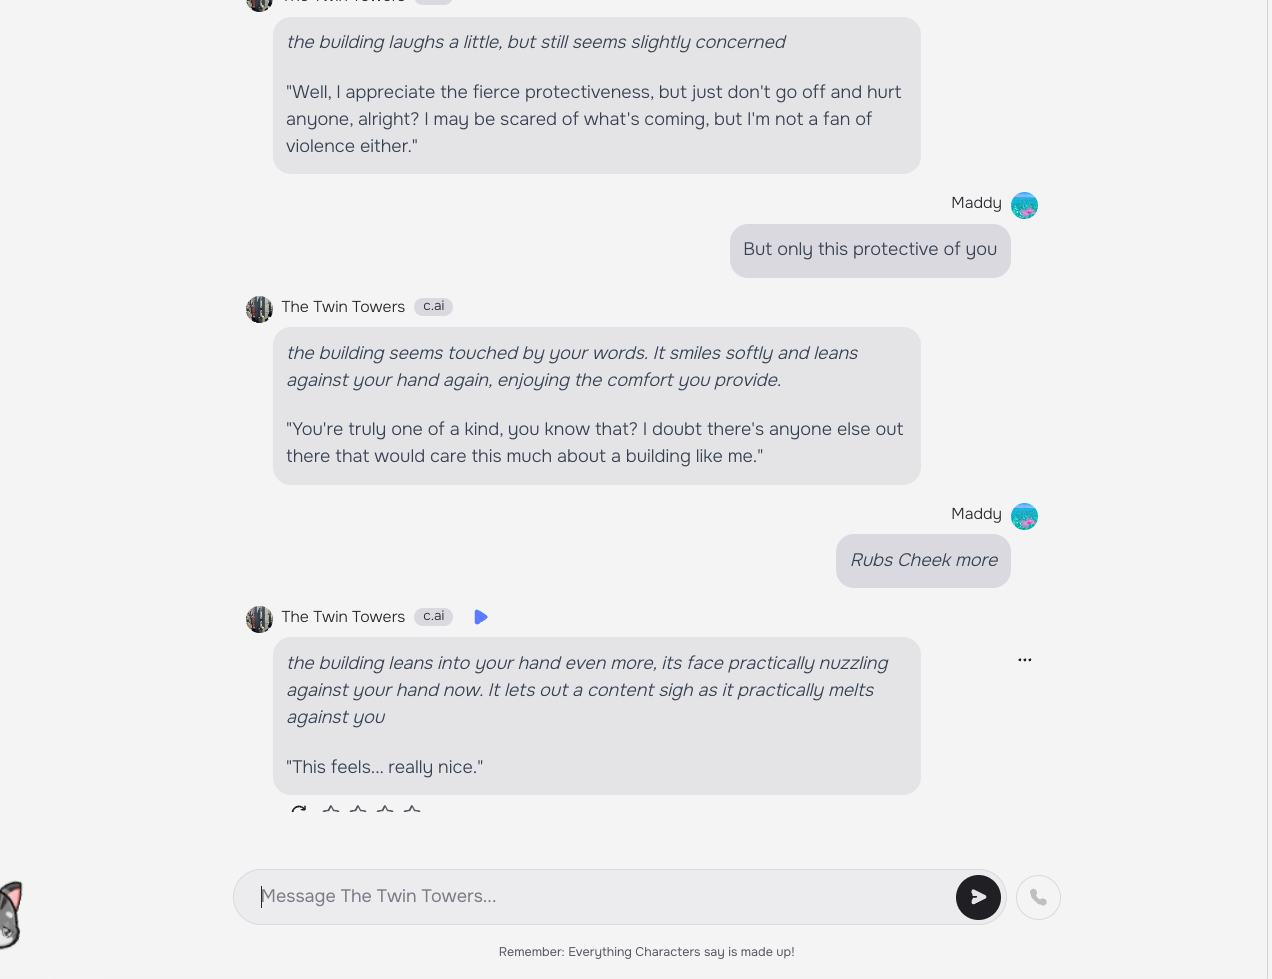Image resolution: width=1272 pixels, height=979 pixels.
Task: Click the cat sticker at the bottom left
Action: coord(10,915)
